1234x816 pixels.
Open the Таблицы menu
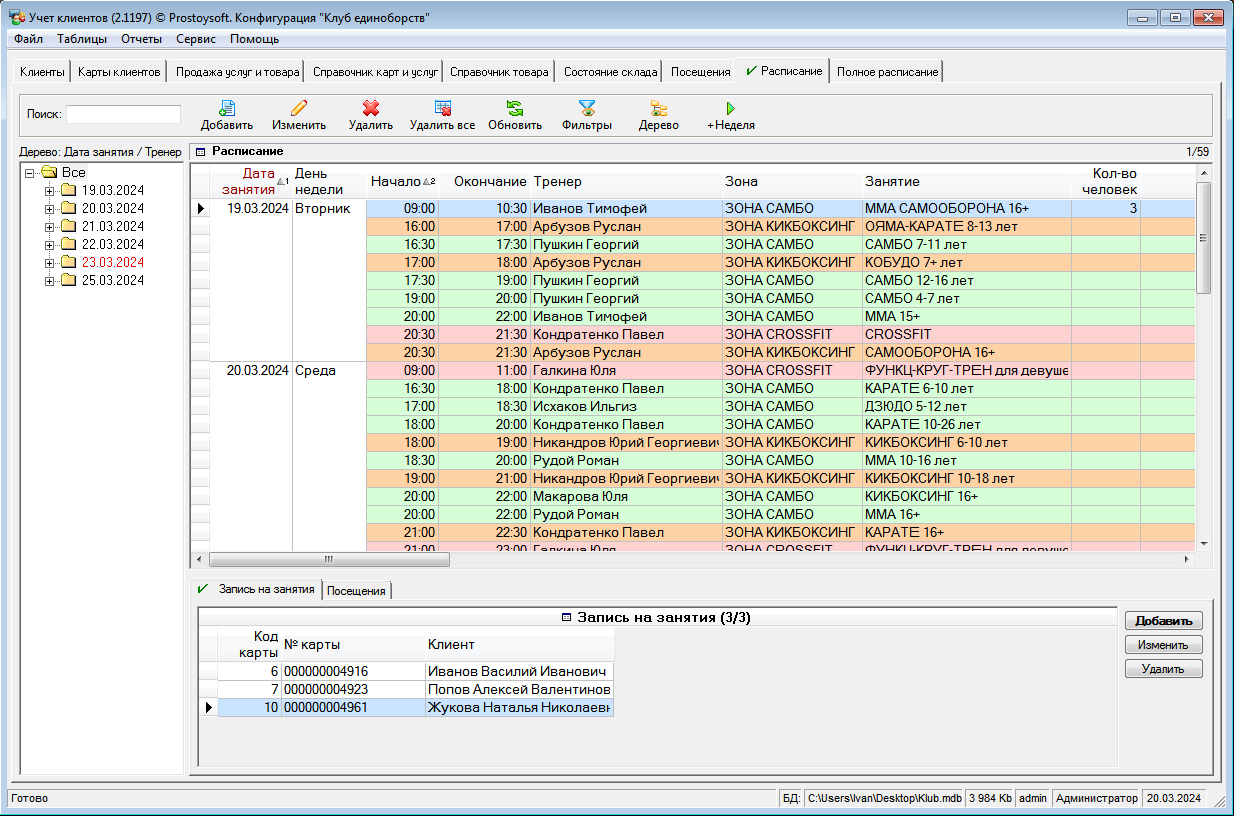pyautogui.click(x=82, y=39)
